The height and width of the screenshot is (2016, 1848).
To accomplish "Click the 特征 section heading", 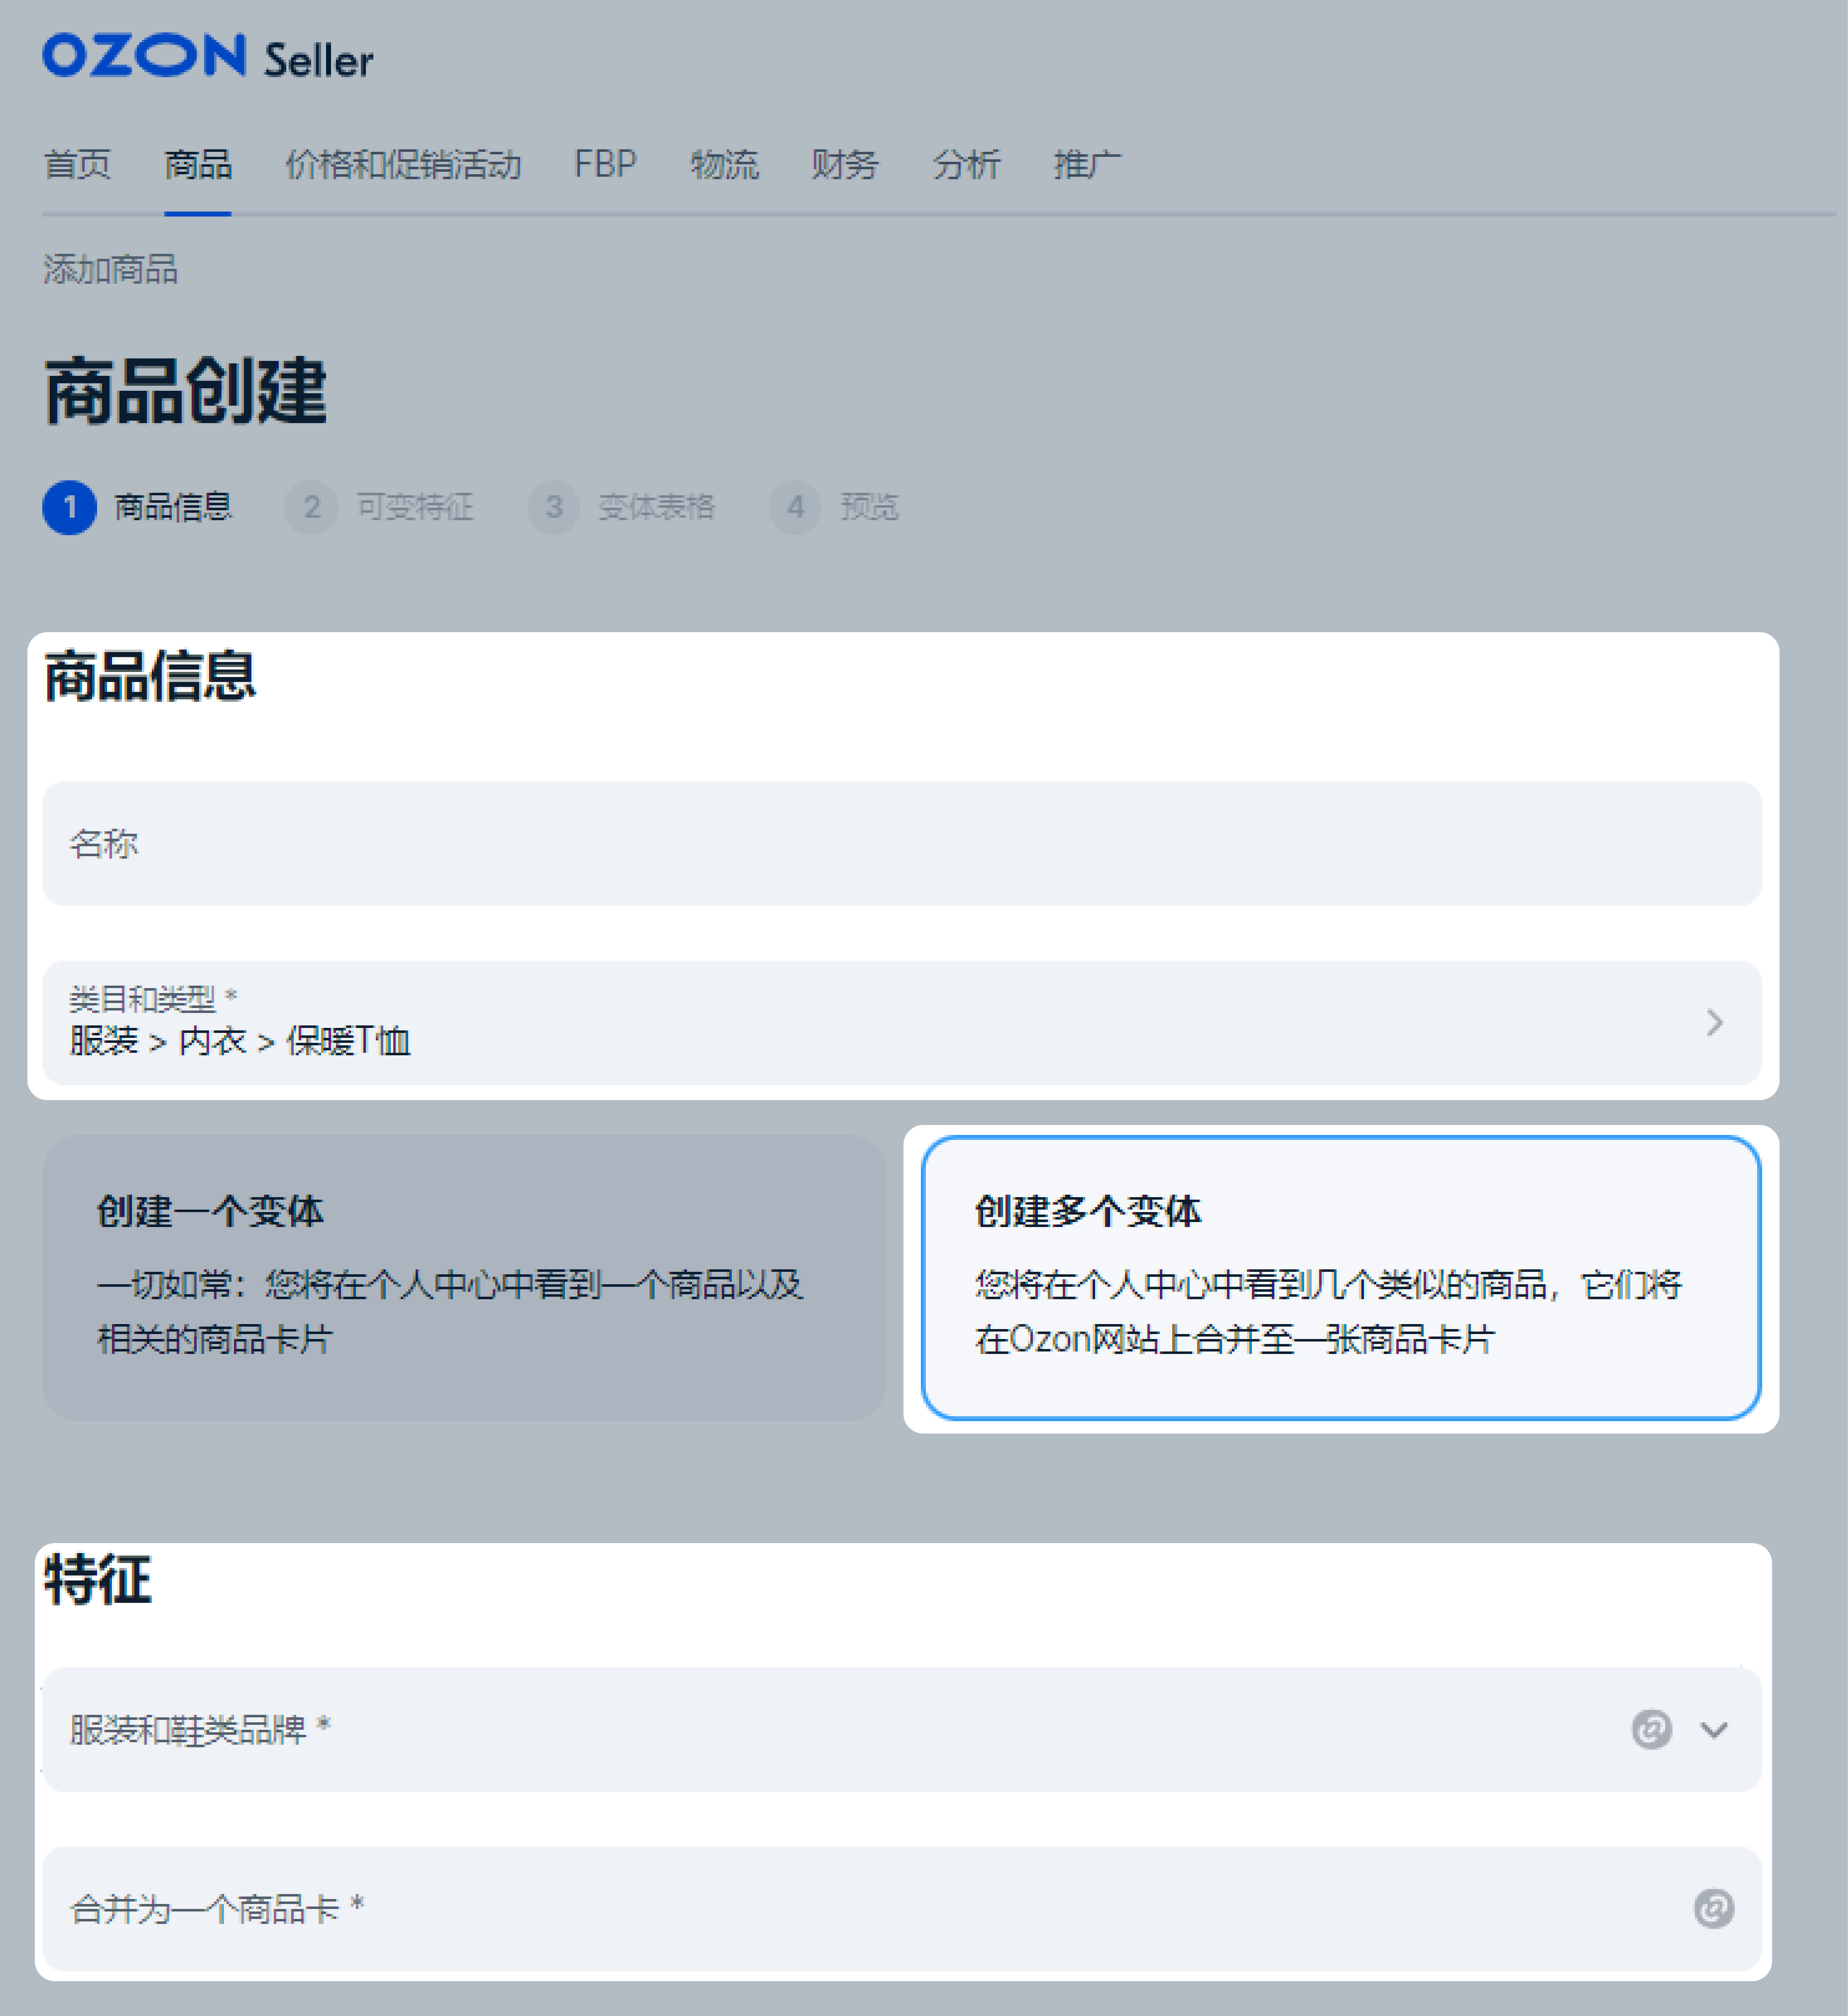I will (98, 1580).
